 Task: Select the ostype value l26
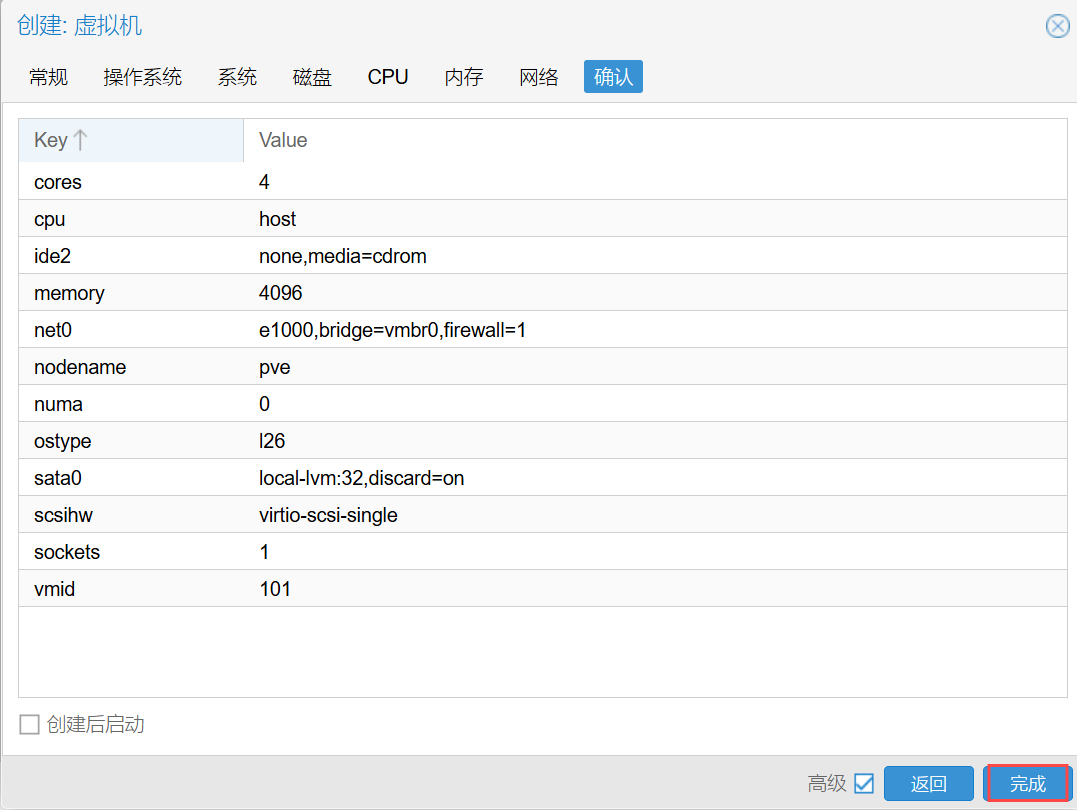pos(272,441)
